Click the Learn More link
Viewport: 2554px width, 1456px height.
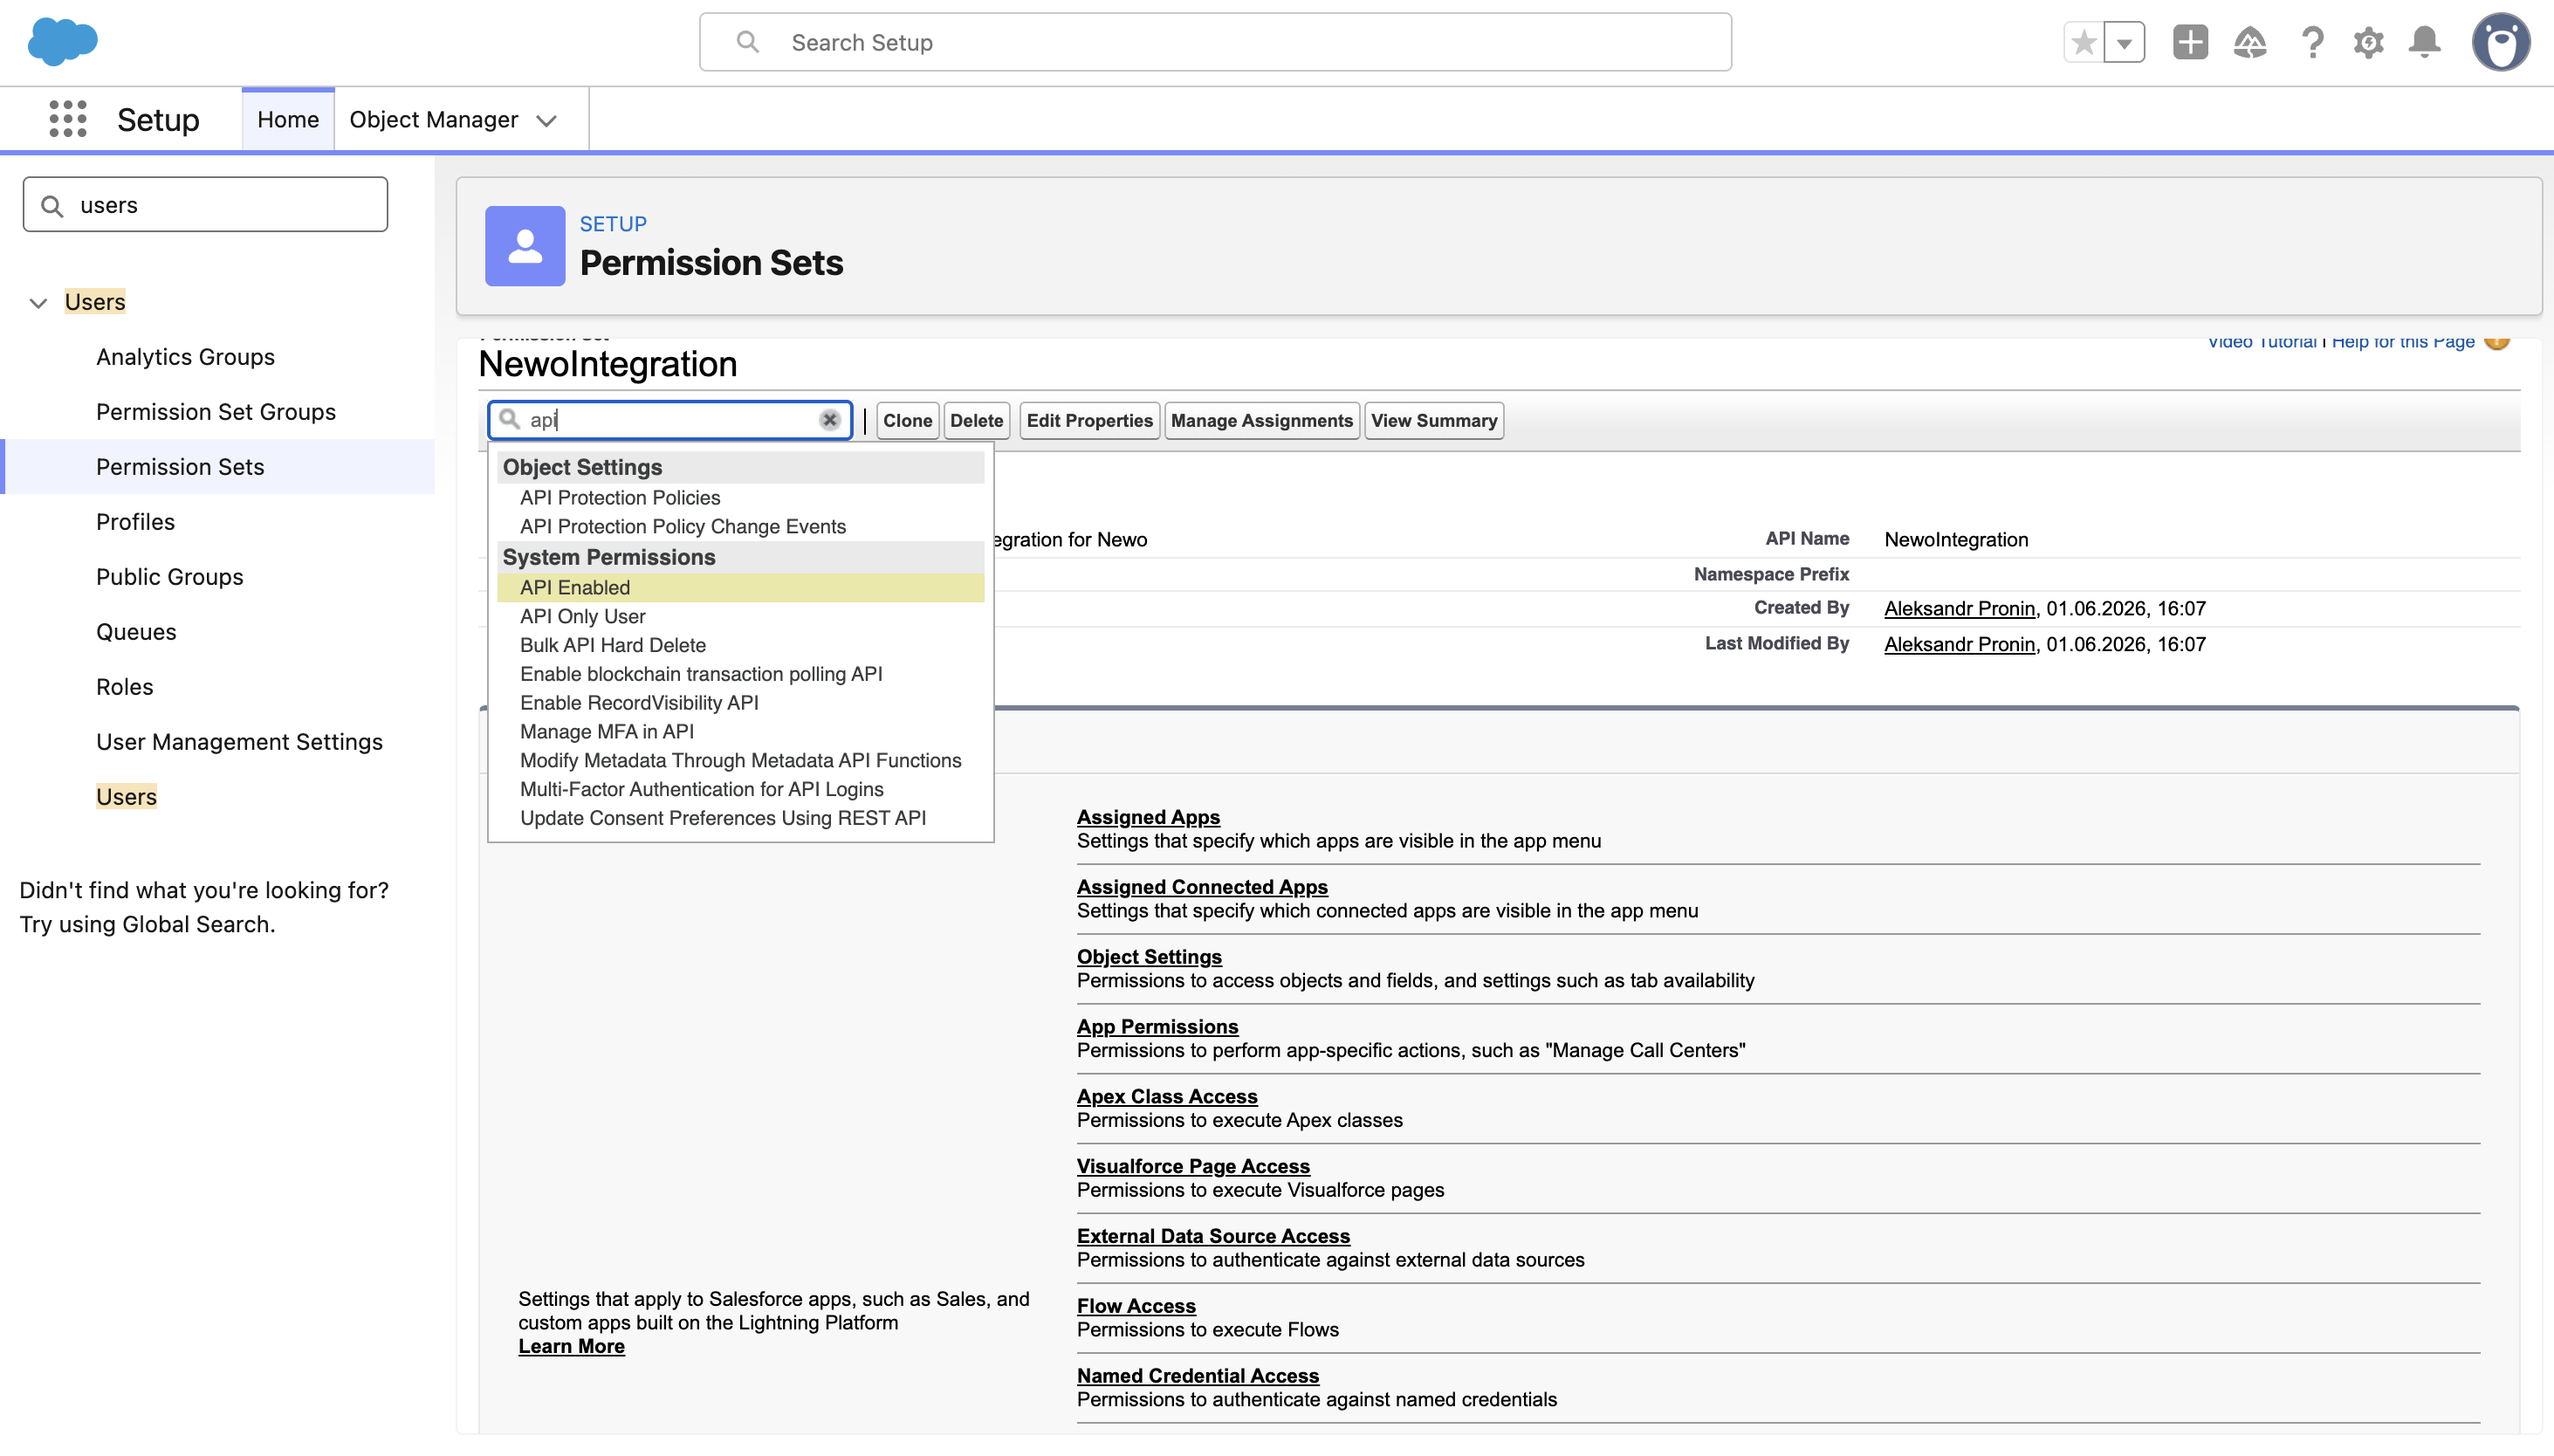[571, 1347]
